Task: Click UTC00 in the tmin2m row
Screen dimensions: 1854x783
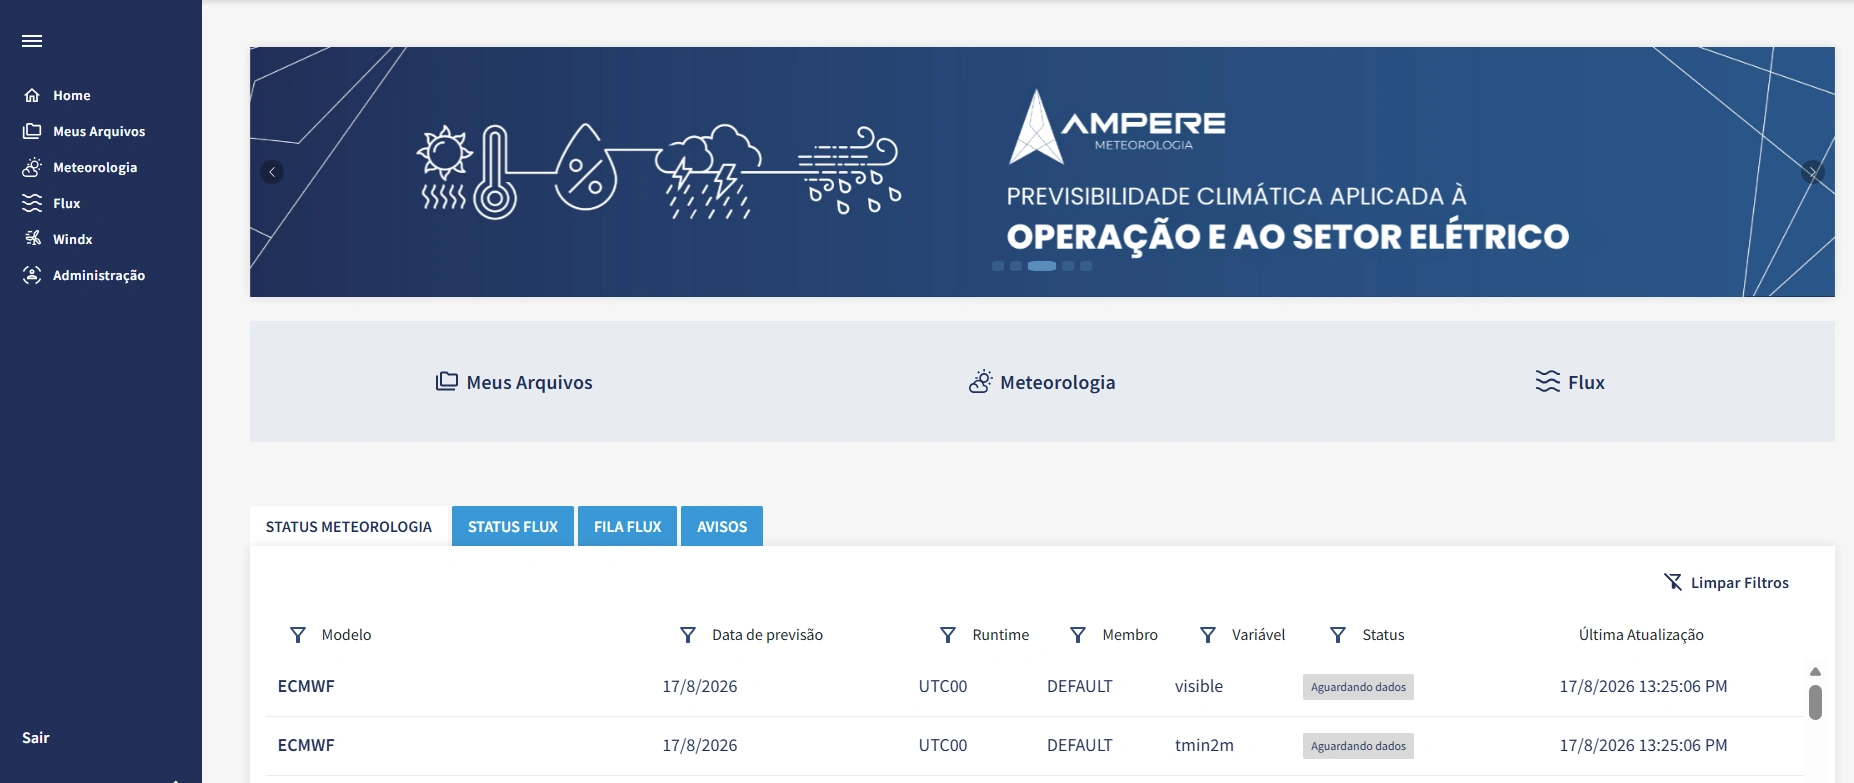Action: click(x=943, y=745)
